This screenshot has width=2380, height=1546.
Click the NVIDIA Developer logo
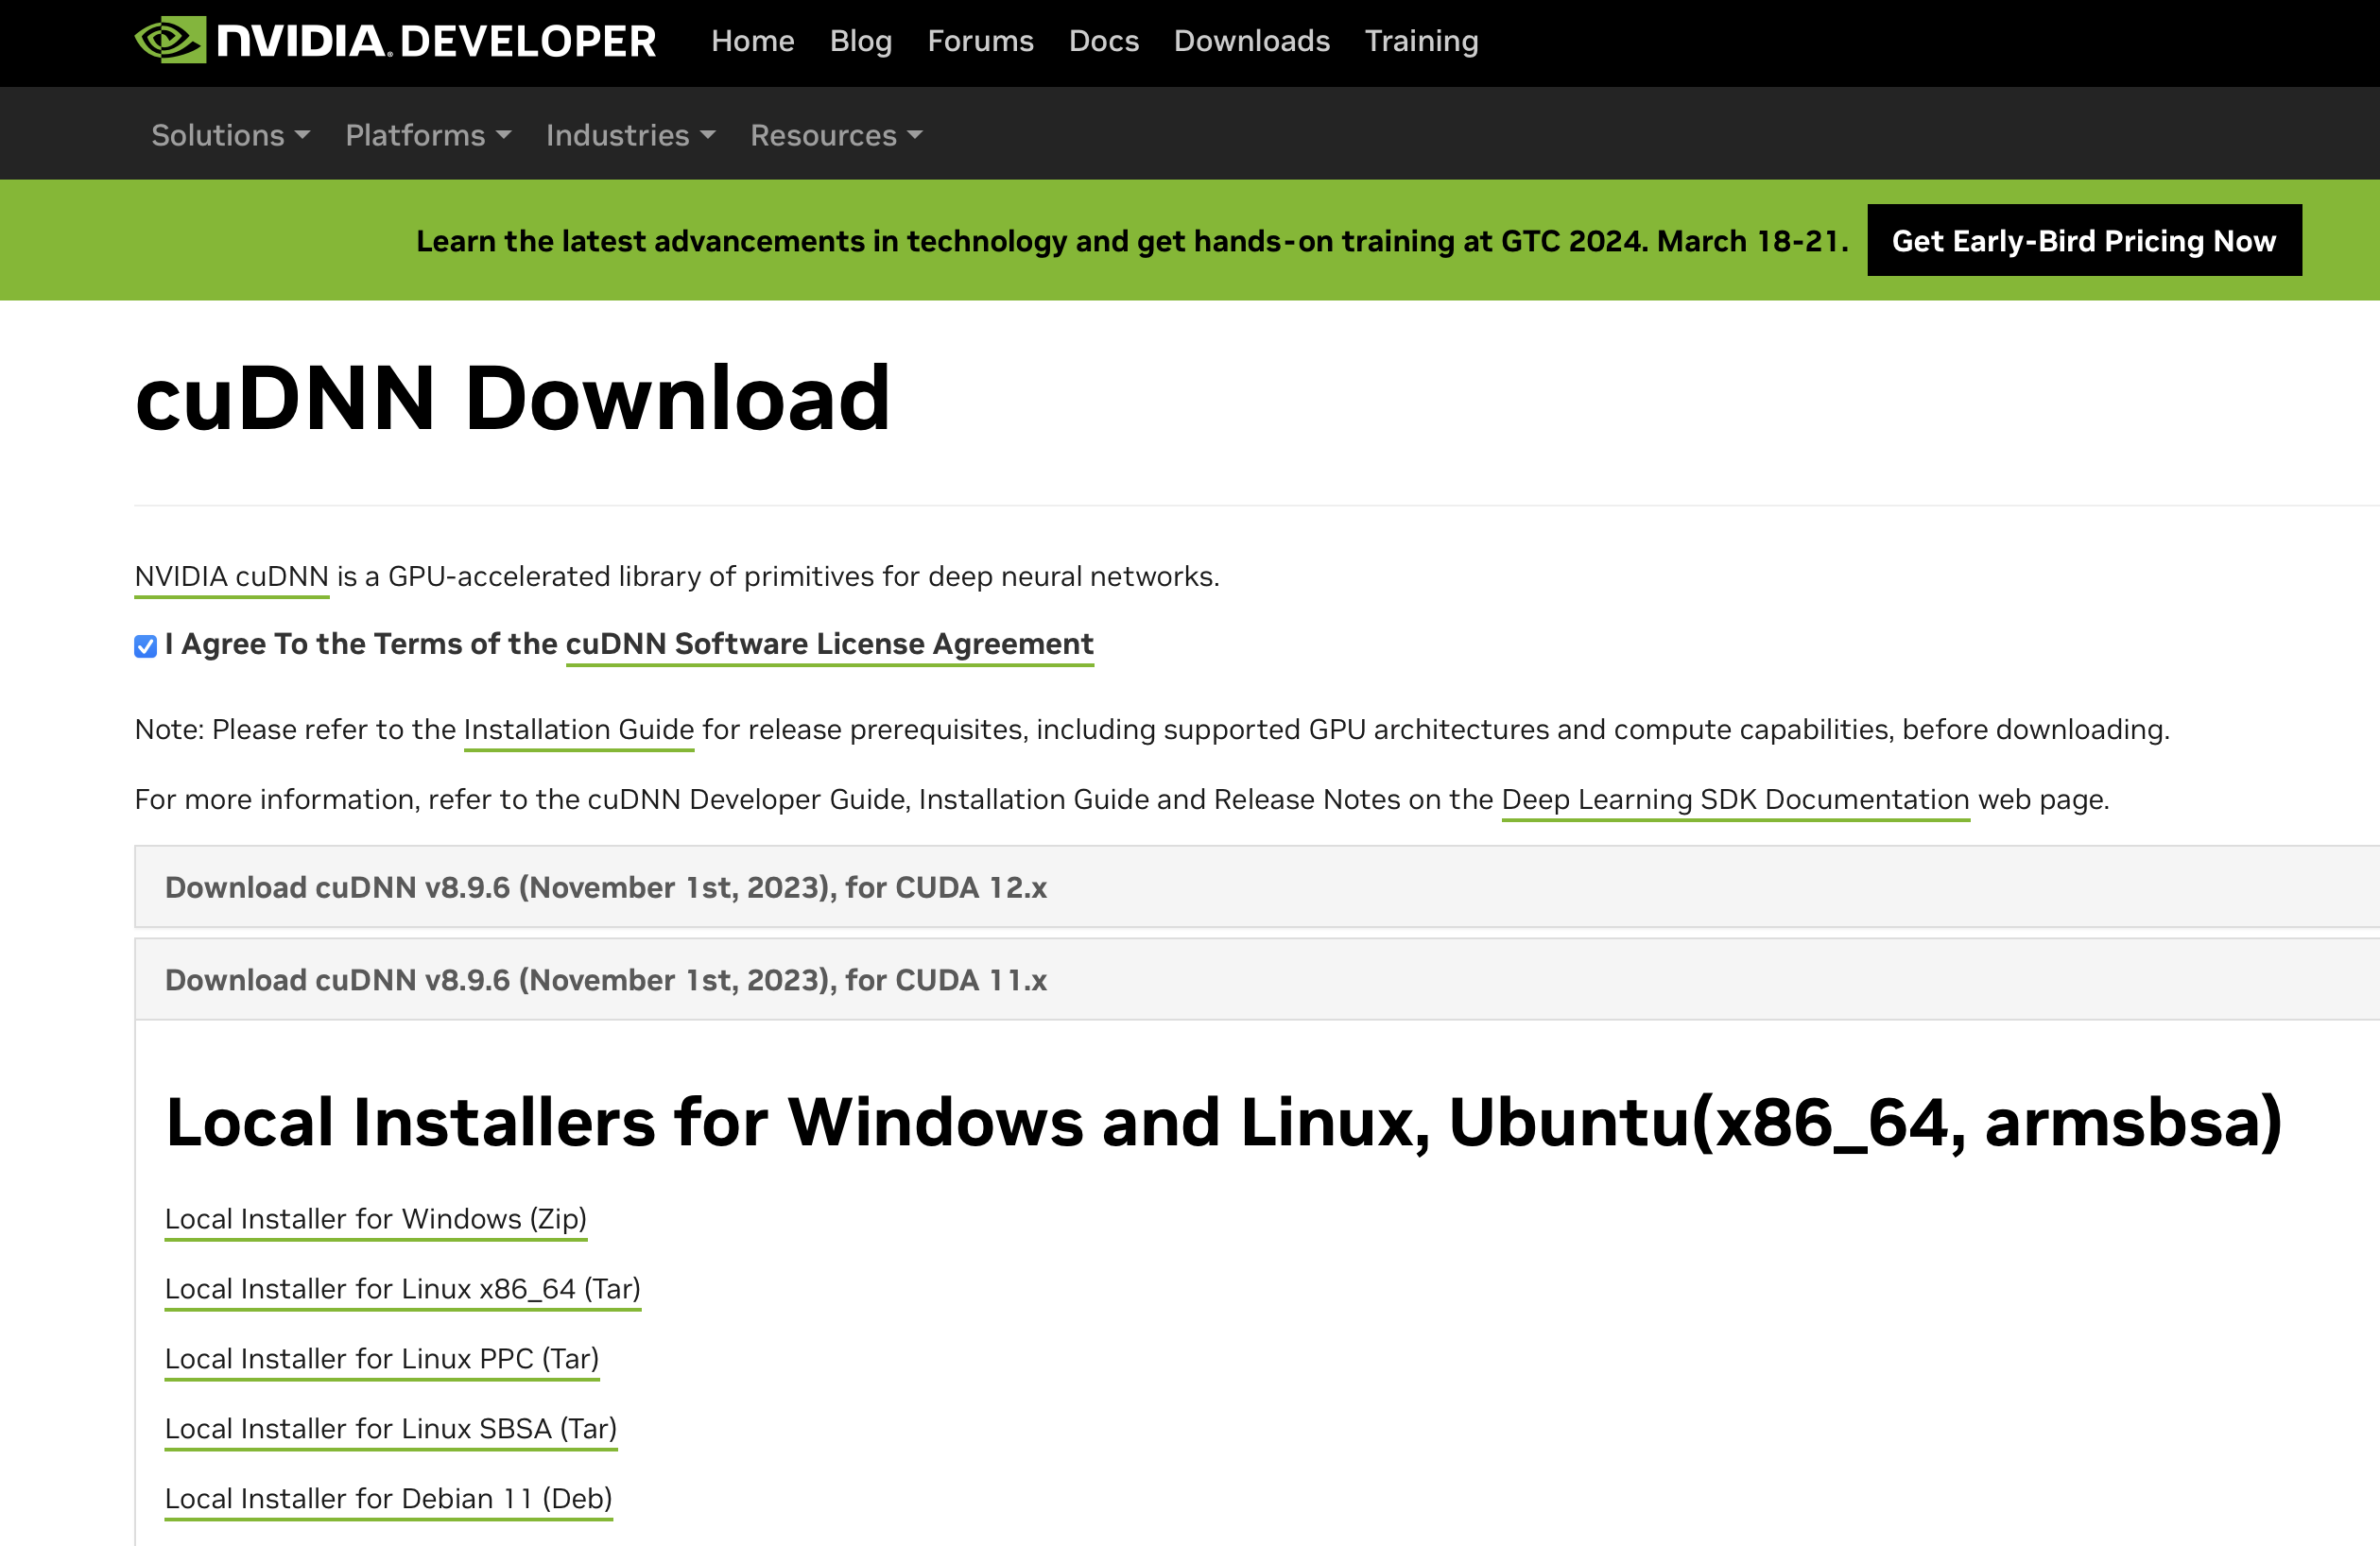395,41
